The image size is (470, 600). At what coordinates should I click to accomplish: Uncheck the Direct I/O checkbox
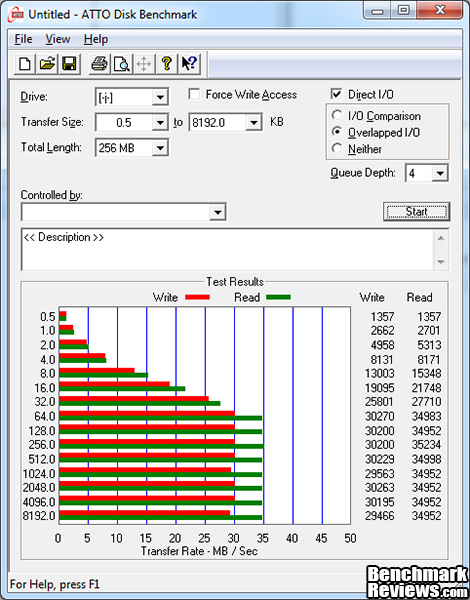click(x=336, y=94)
